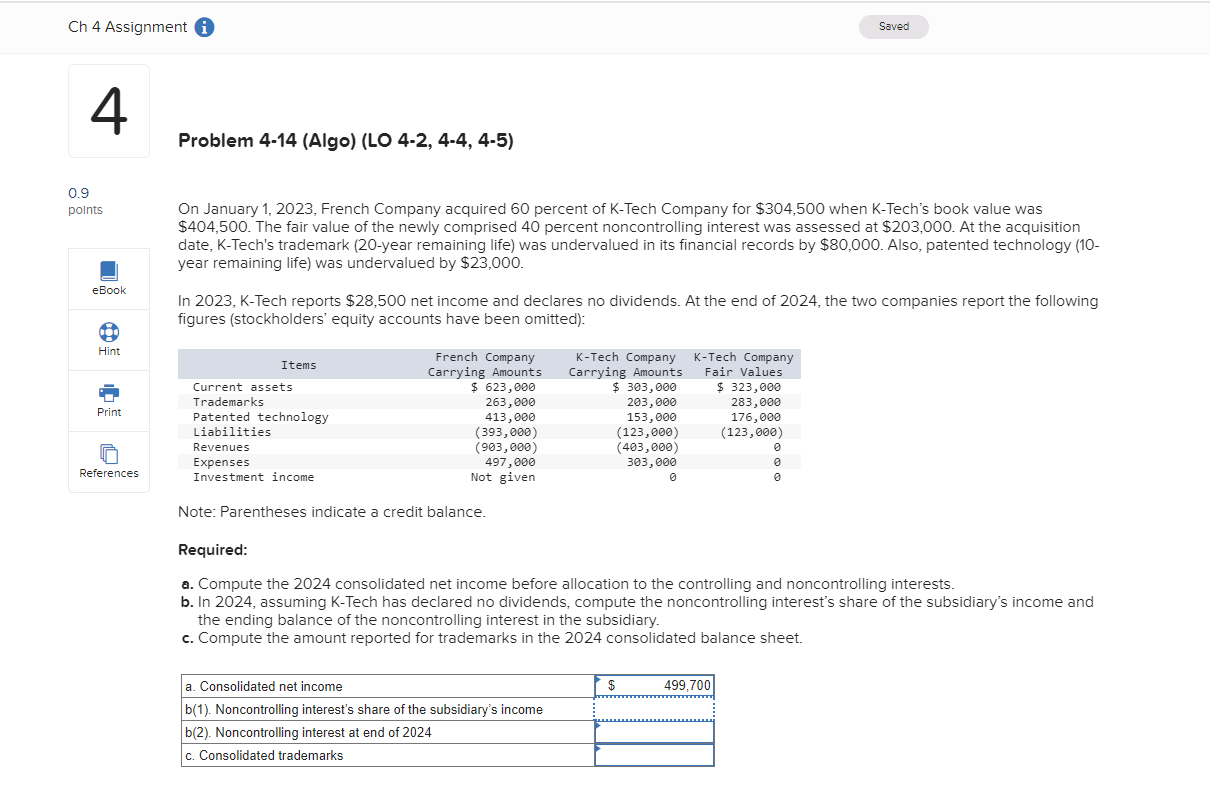Click K-Tech expenses value 303,000
Screen dimensions: 1210x802
651,462
